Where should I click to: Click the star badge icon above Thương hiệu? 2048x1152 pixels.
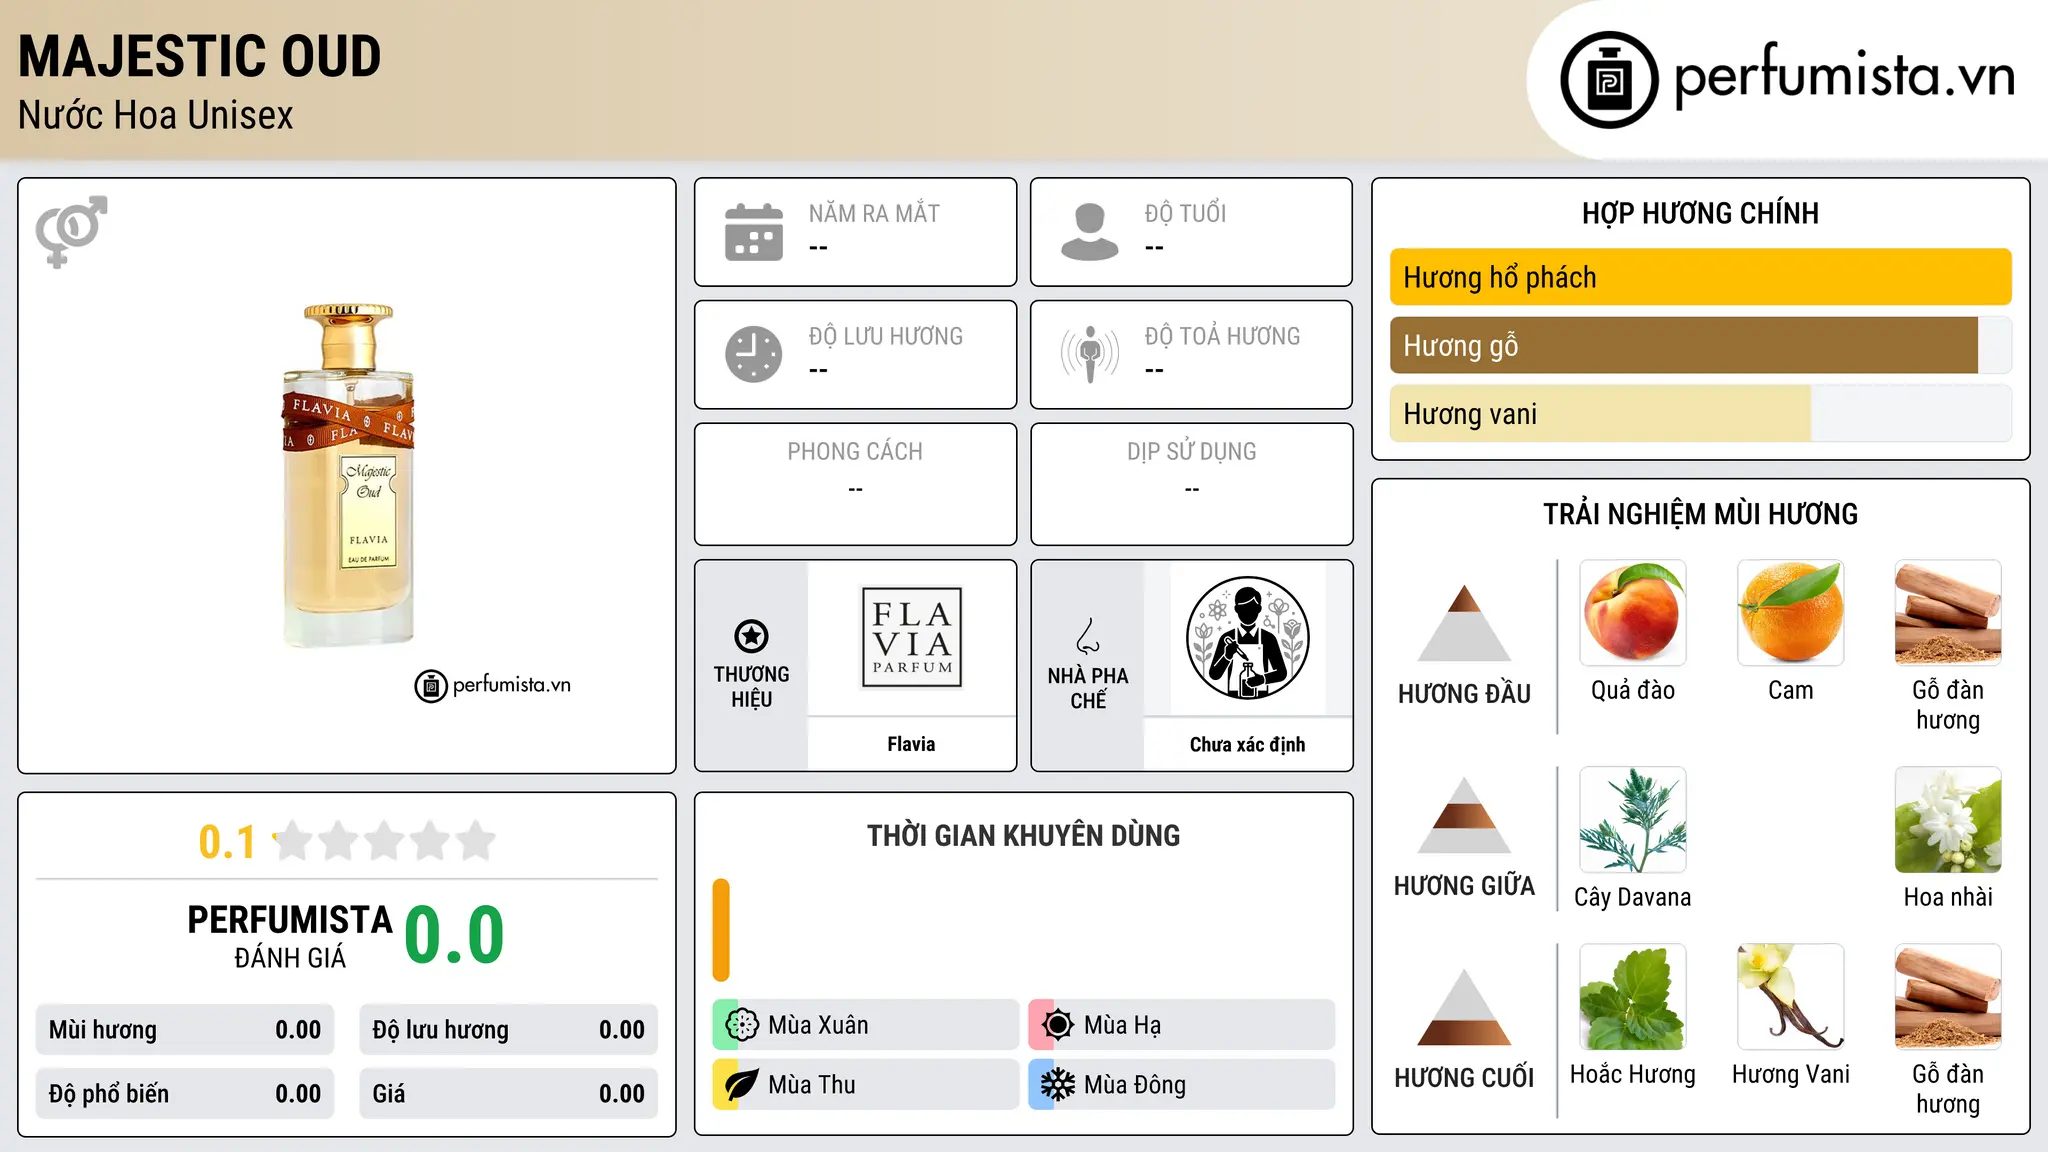click(751, 636)
